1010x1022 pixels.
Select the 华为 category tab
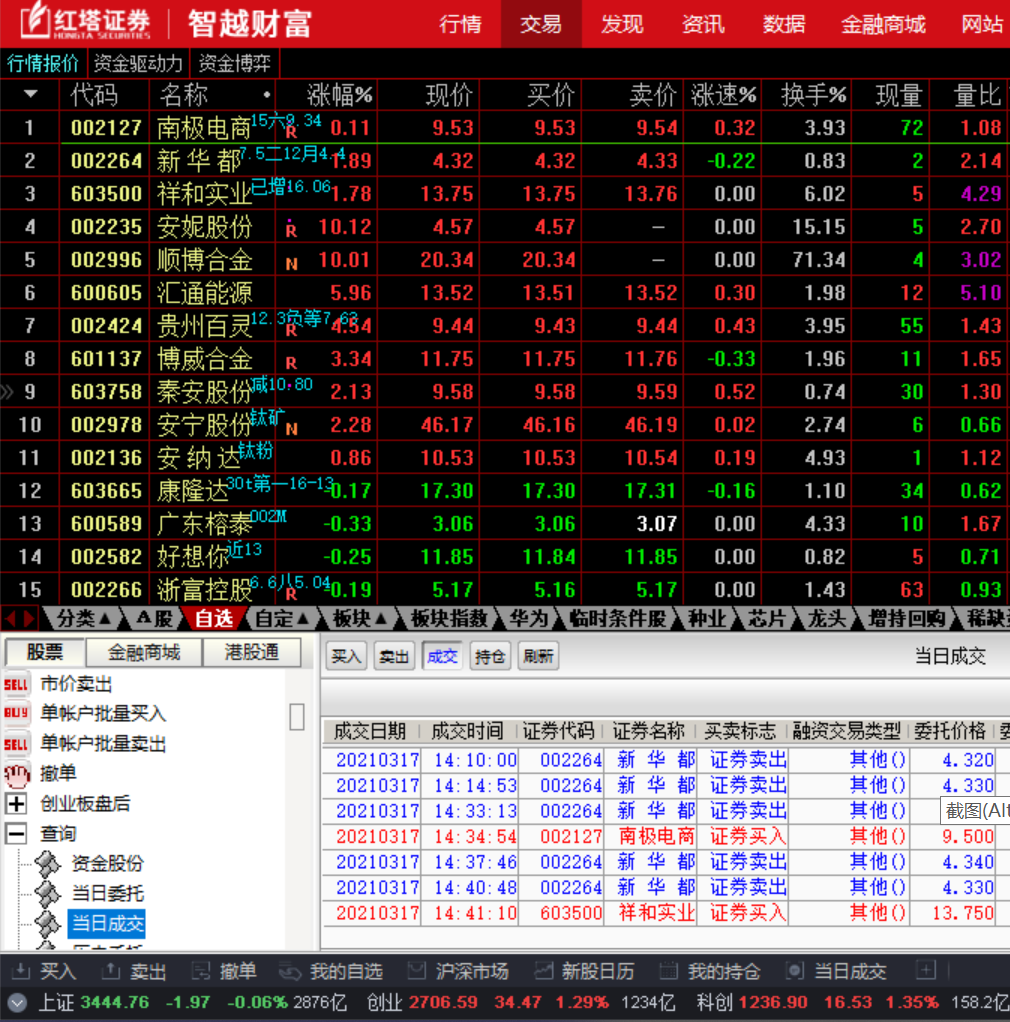(528, 618)
